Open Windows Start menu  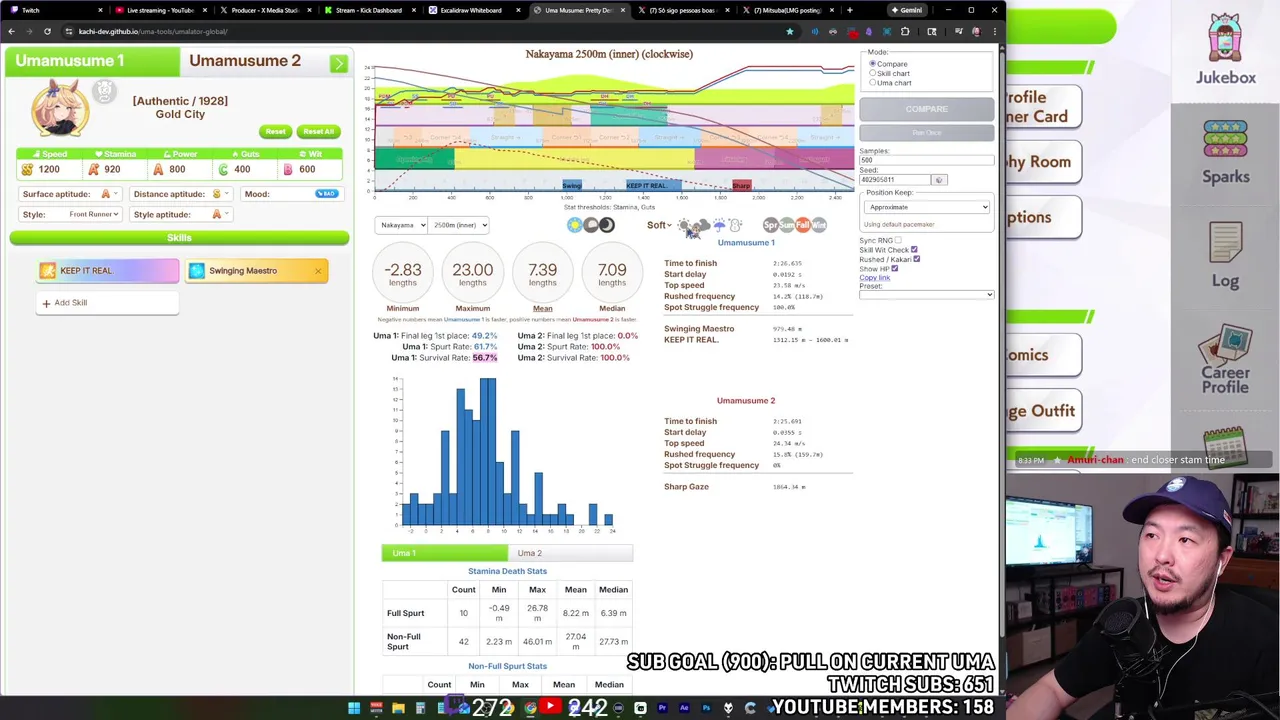(x=354, y=708)
